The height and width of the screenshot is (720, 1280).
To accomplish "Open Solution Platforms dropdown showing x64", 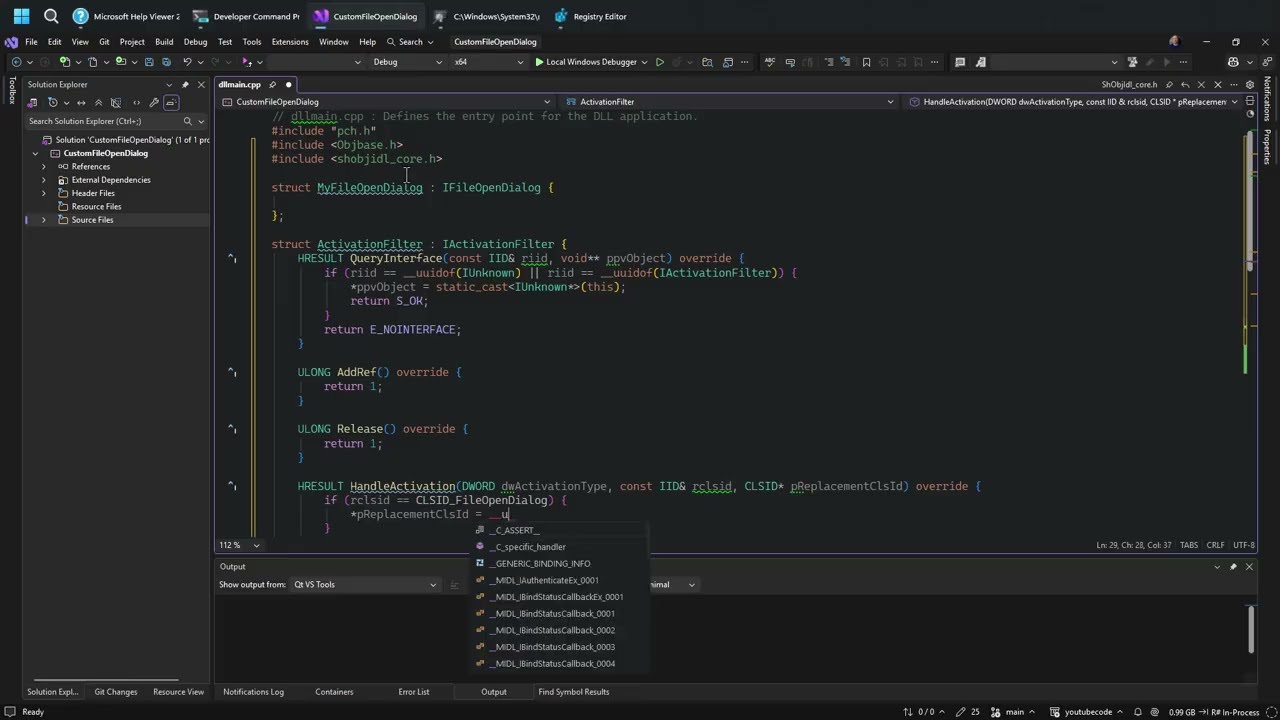I will tap(488, 62).
